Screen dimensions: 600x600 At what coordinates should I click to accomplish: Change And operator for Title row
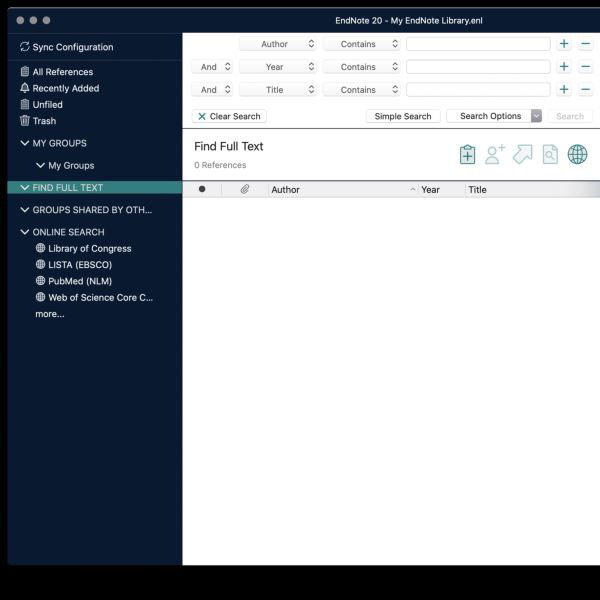pyautogui.click(x=212, y=90)
